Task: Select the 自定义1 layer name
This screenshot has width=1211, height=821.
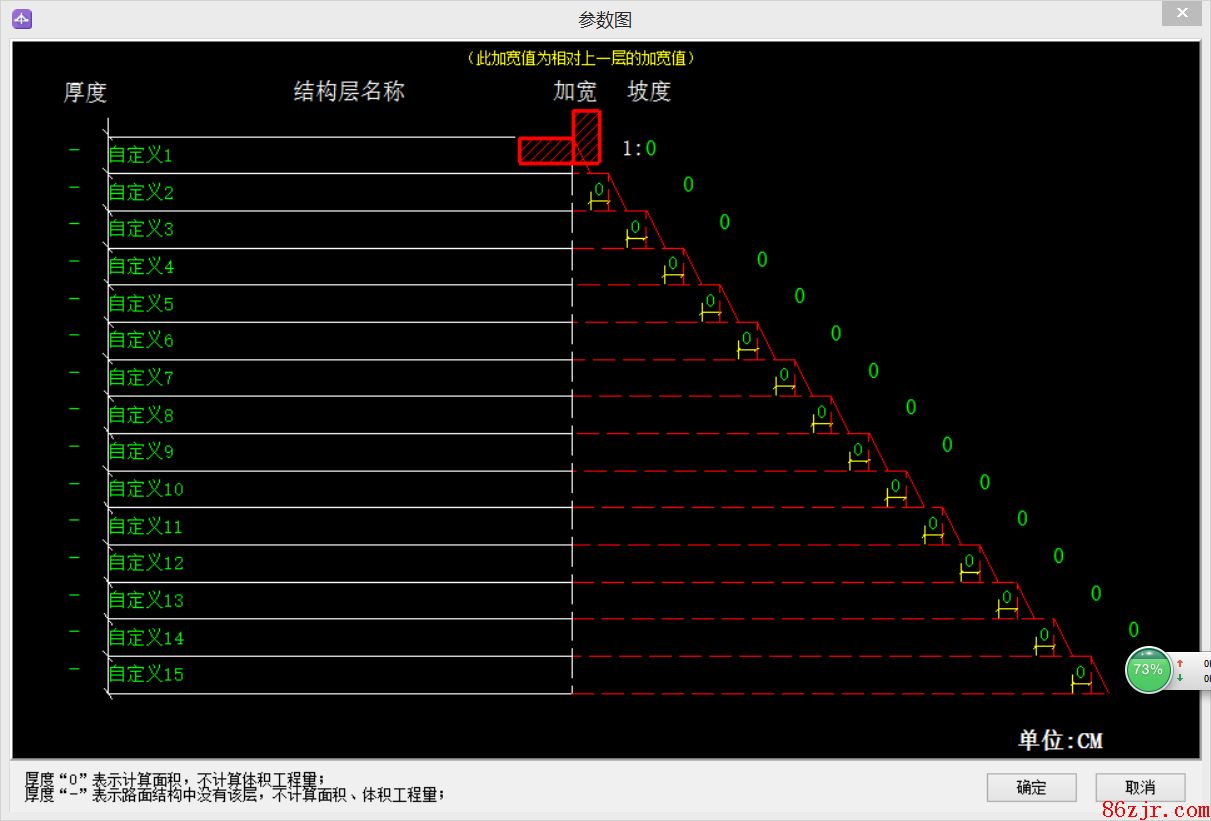Action: click(x=140, y=155)
